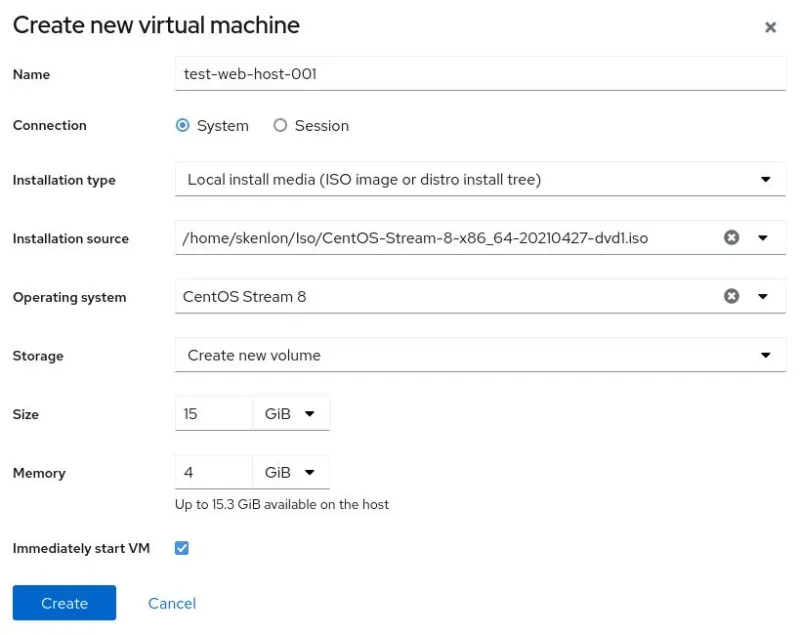The height and width of the screenshot is (635, 800).
Task: Select the System connection radio button
Action: [x=182, y=125]
